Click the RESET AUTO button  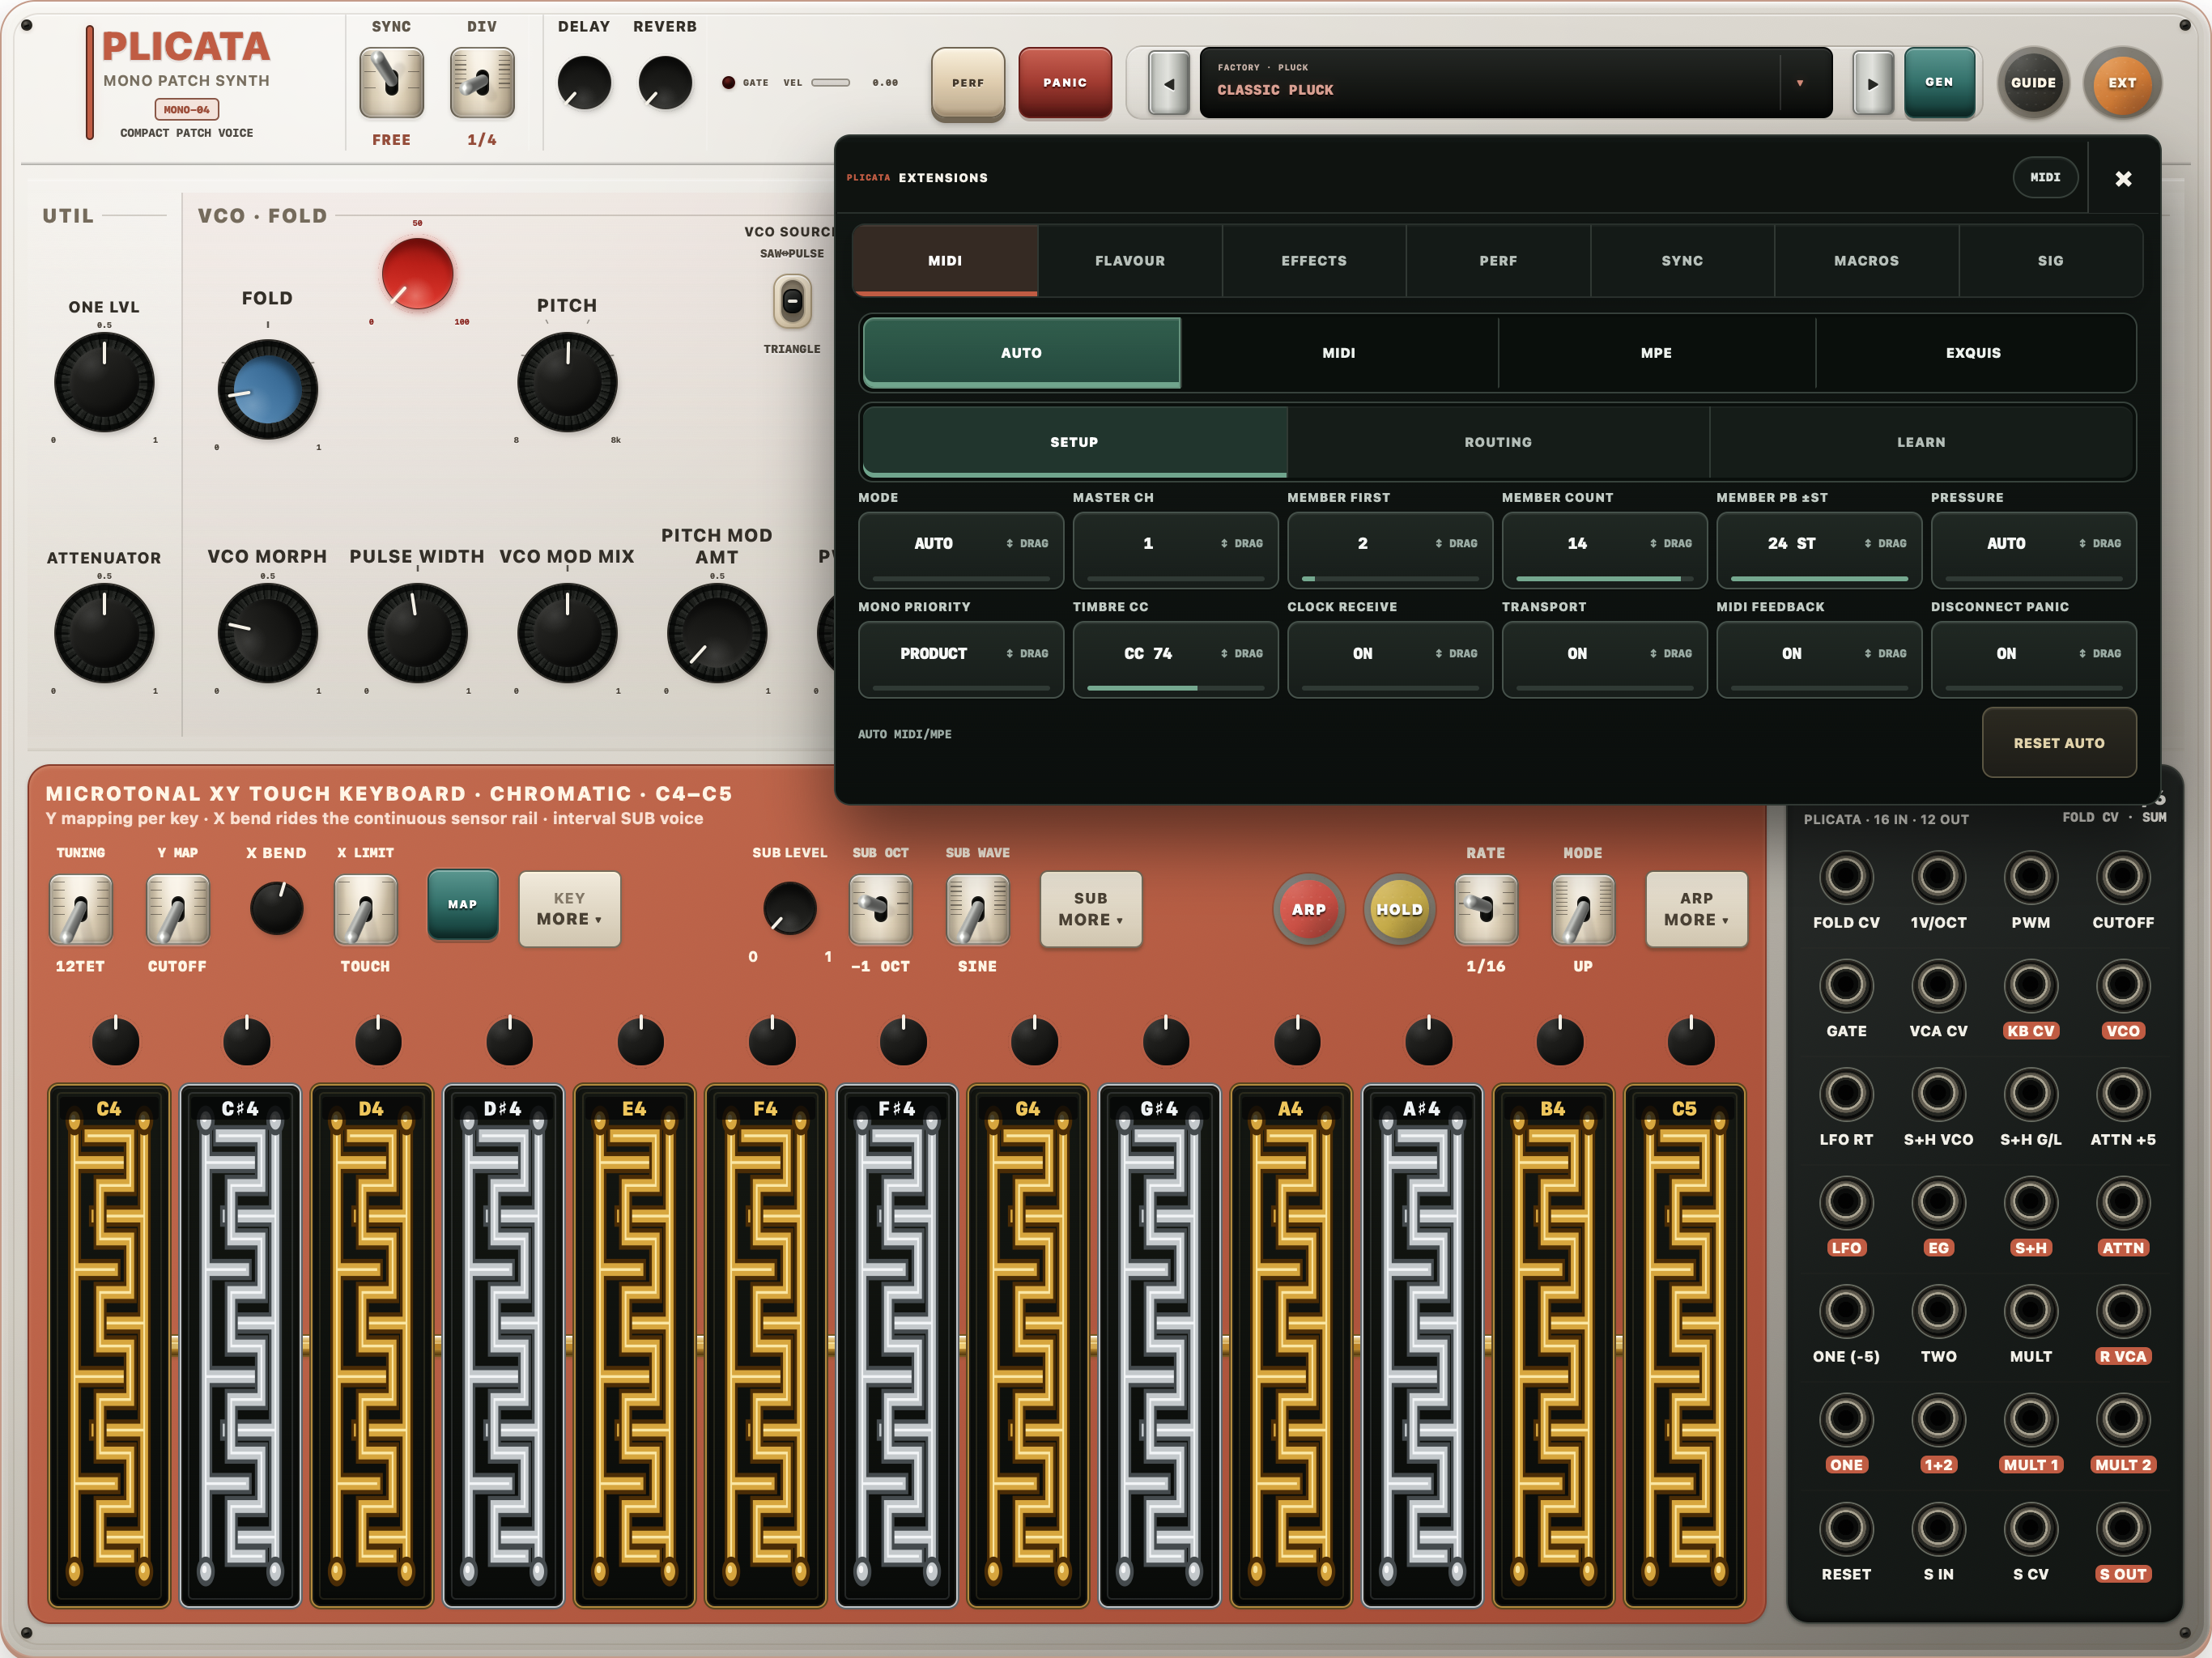coord(2059,742)
